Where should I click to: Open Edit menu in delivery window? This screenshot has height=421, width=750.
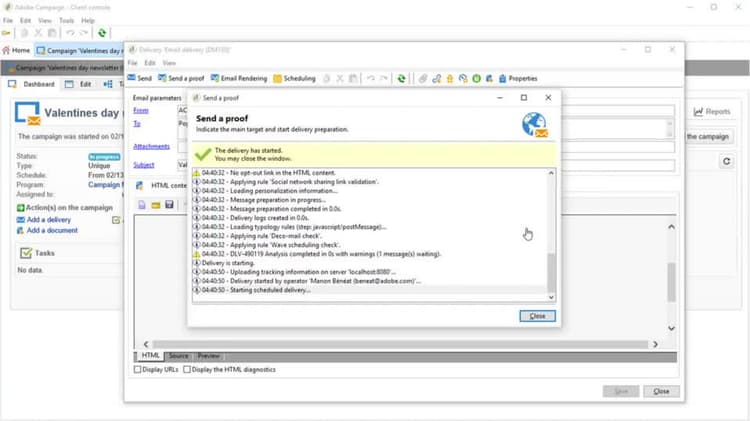click(x=150, y=63)
